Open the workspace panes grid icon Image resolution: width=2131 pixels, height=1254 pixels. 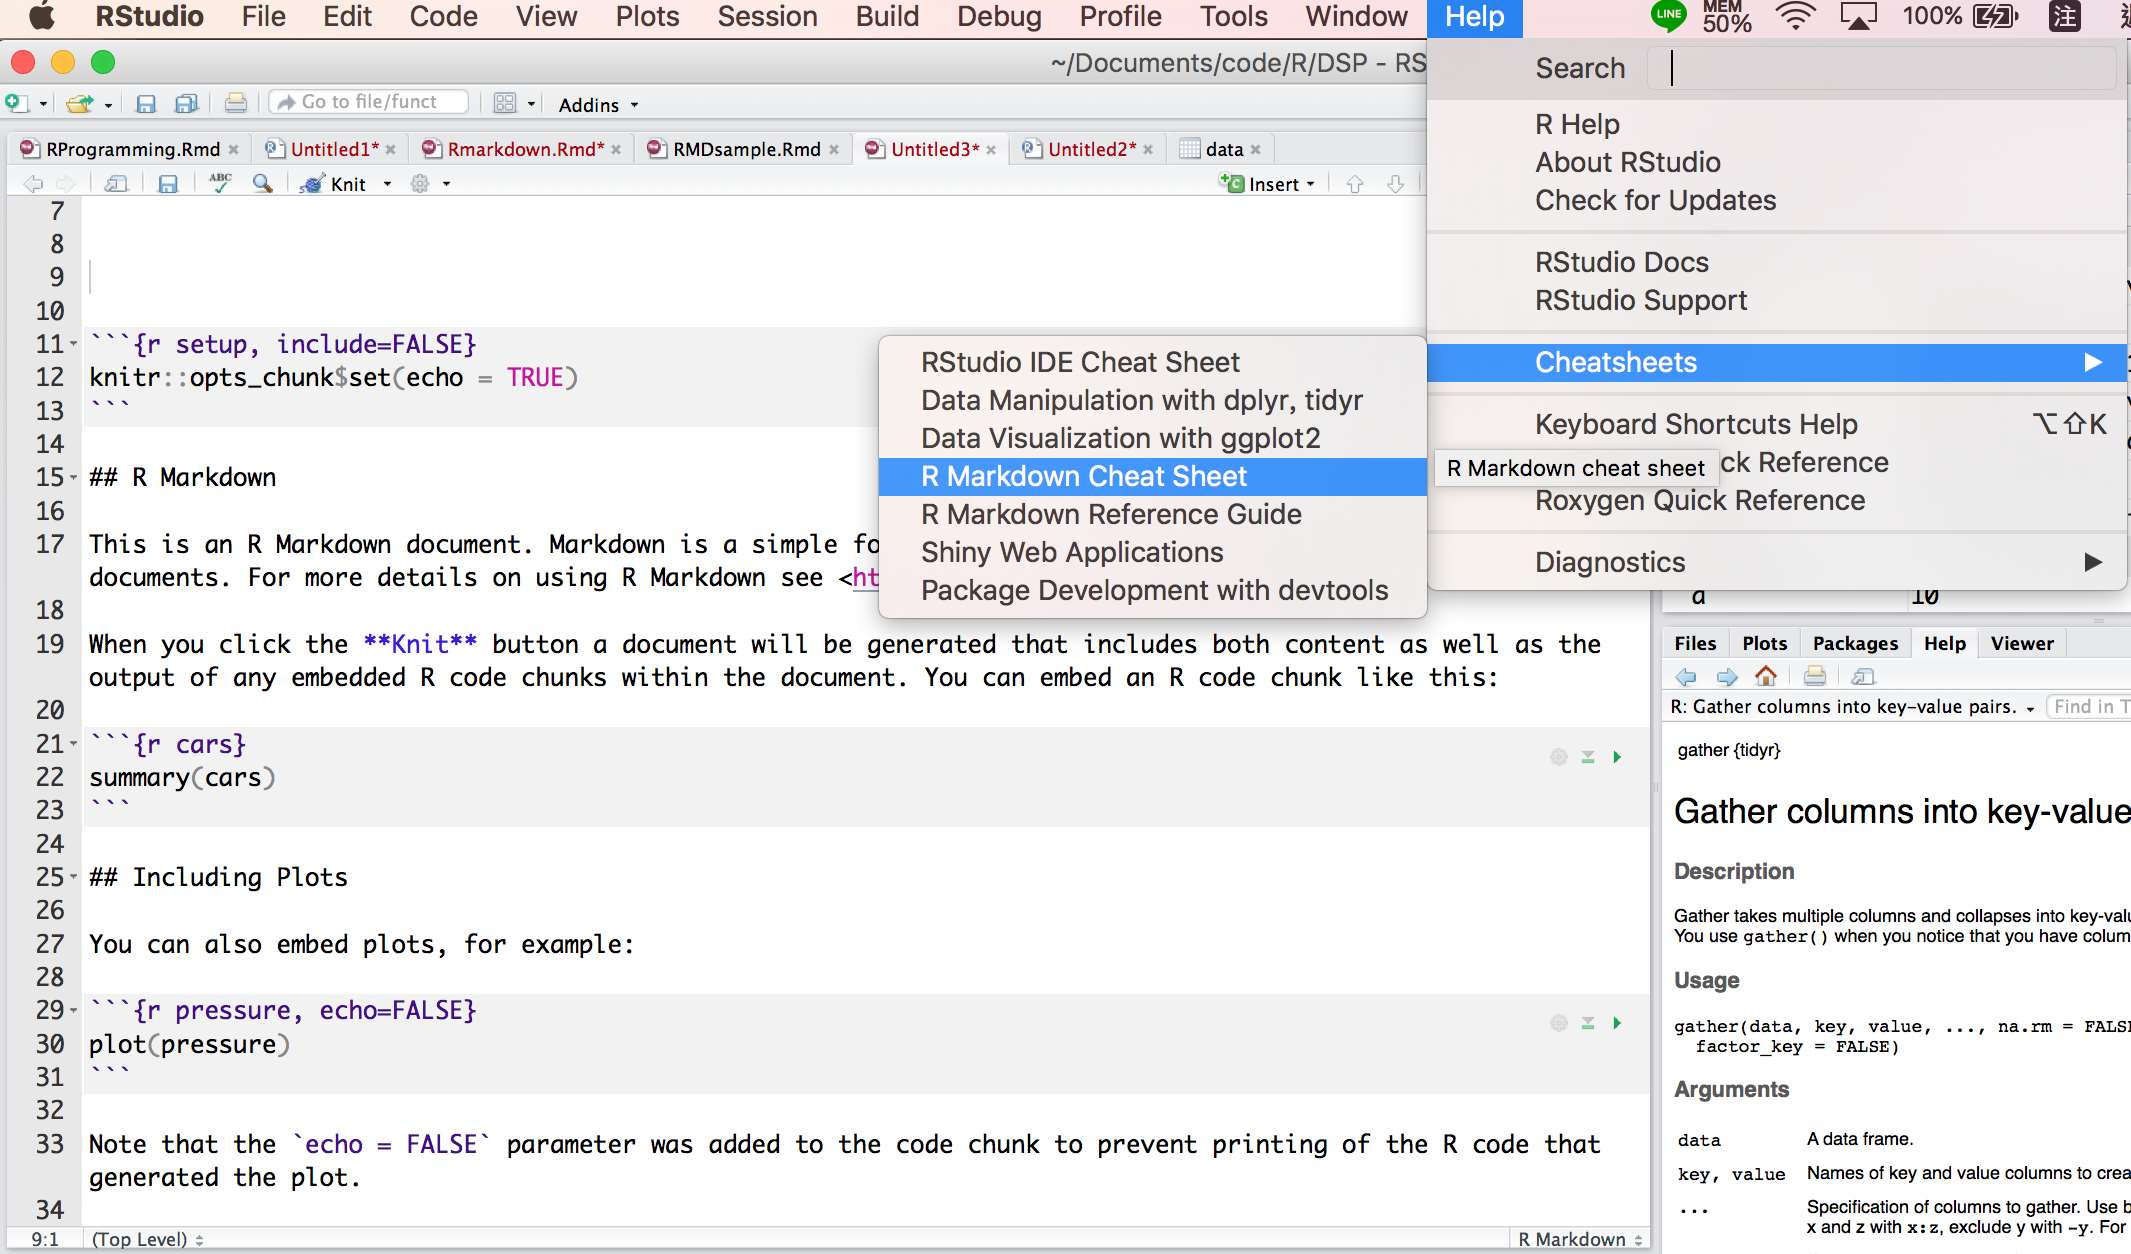click(505, 103)
